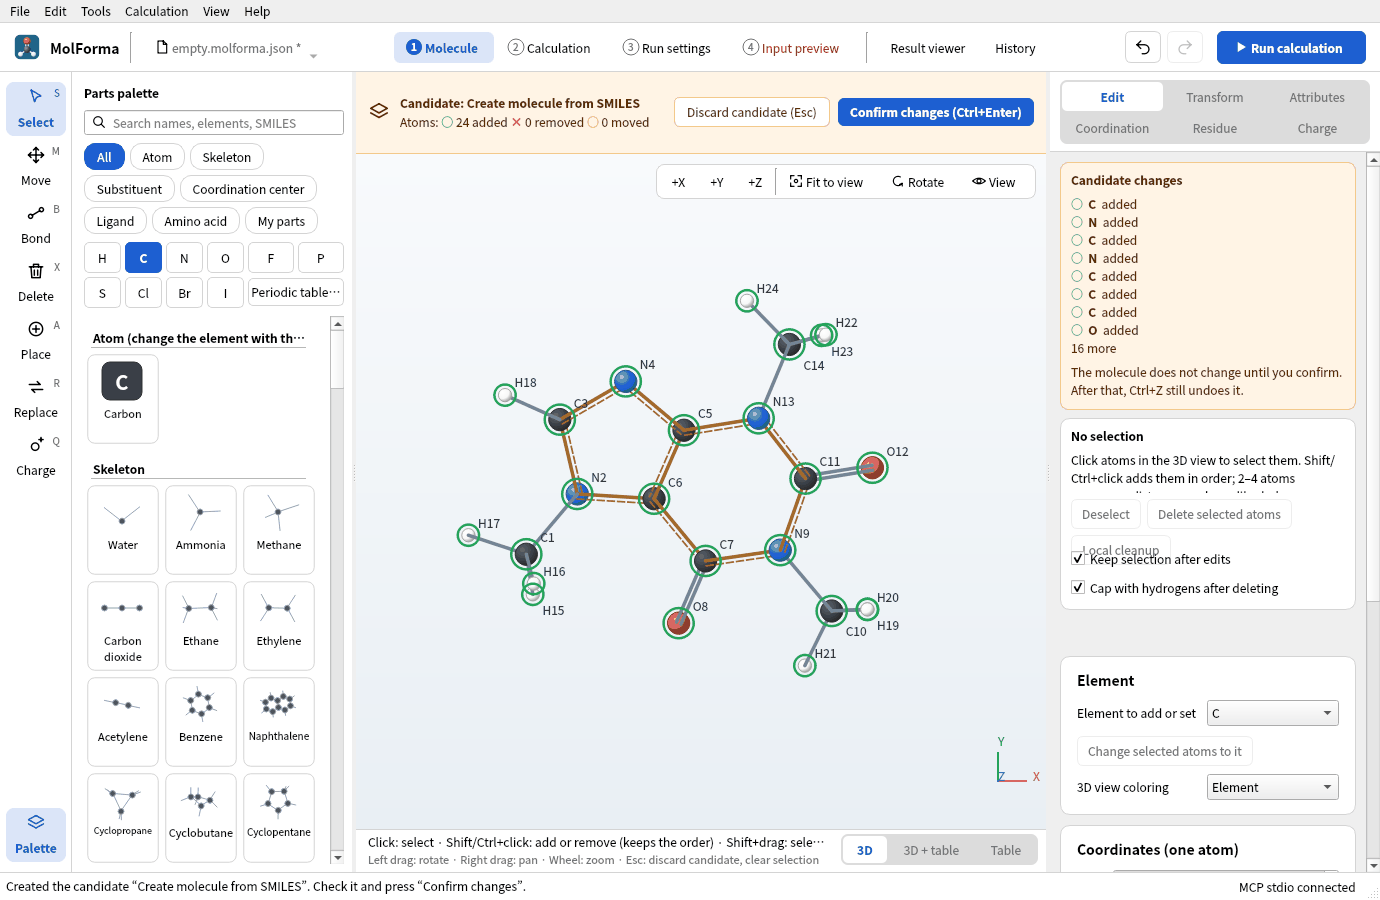Open the 3D view coloring dropdown

pyautogui.click(x=1273, y=787)
